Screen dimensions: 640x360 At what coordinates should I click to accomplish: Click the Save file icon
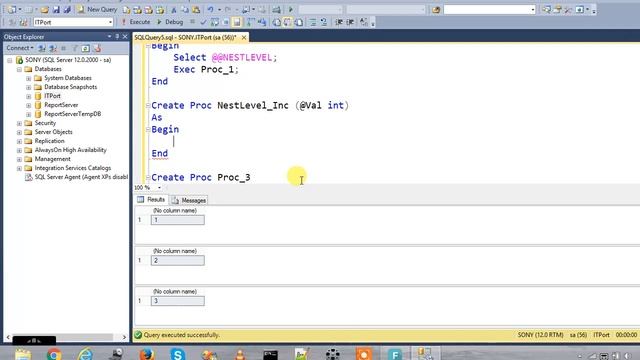56,9
